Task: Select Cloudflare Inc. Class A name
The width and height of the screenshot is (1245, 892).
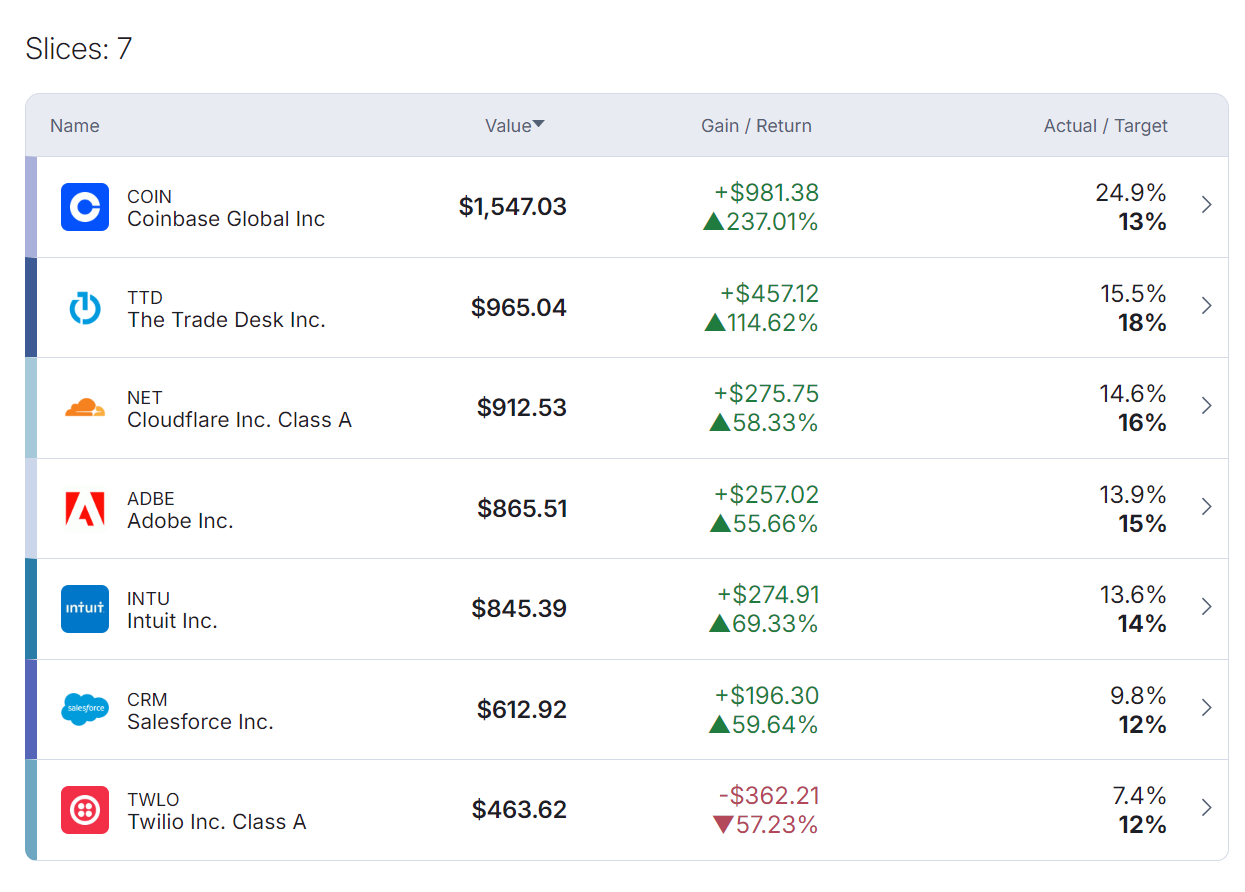Action: coord(239,420)
